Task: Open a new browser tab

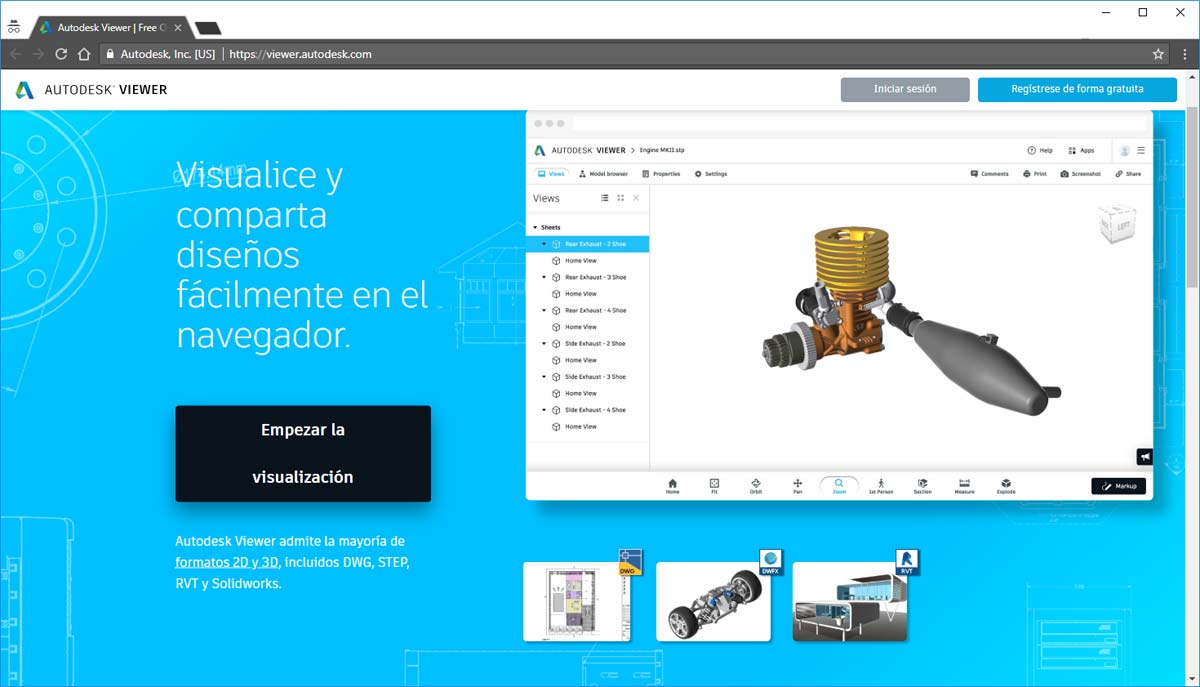Action: point(208,28)
